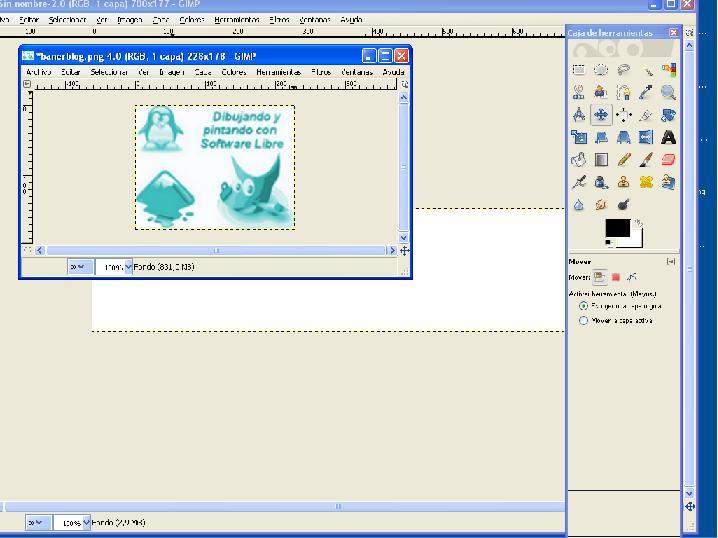The width and height of the screenshot is (718, 538).
Task: Set Move mode to selection
Action: click(616, 277)
